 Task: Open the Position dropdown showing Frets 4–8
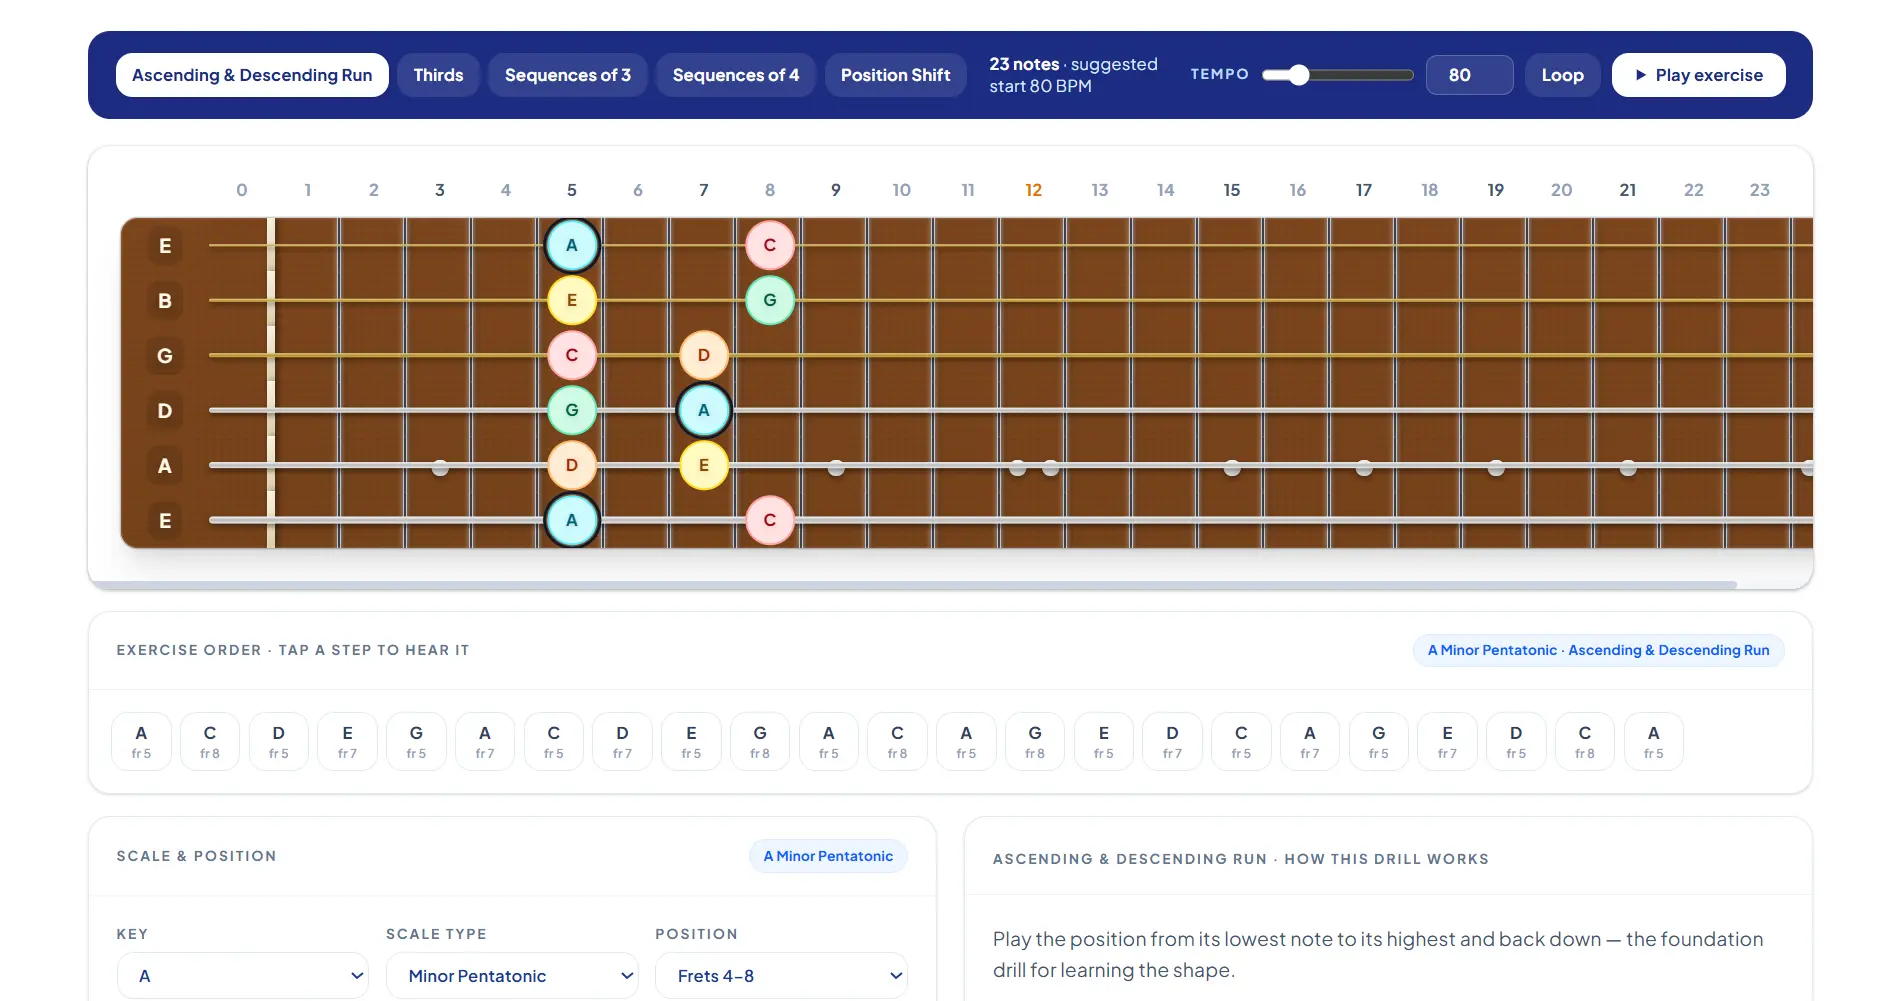click(781, 976)
